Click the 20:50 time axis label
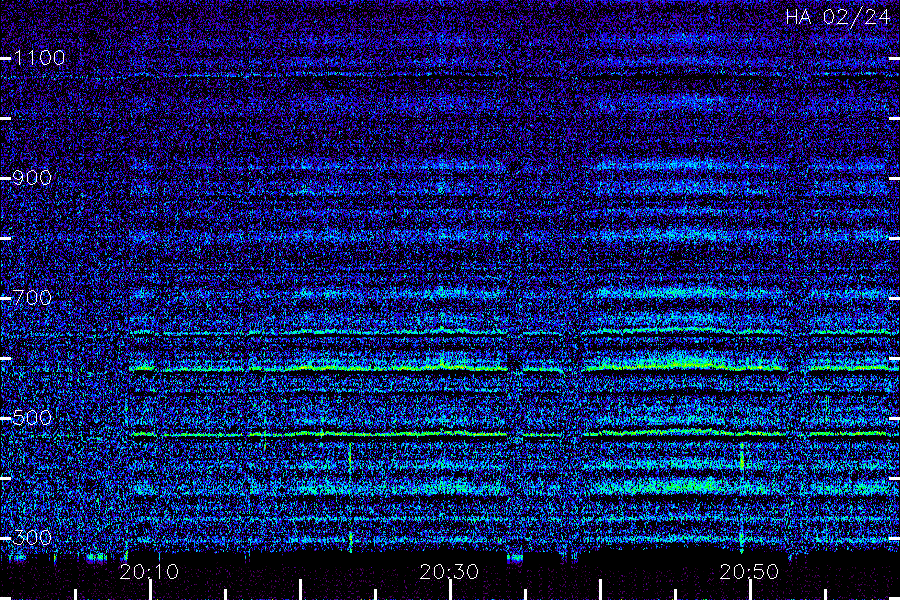900x600 pixels. 749,572
